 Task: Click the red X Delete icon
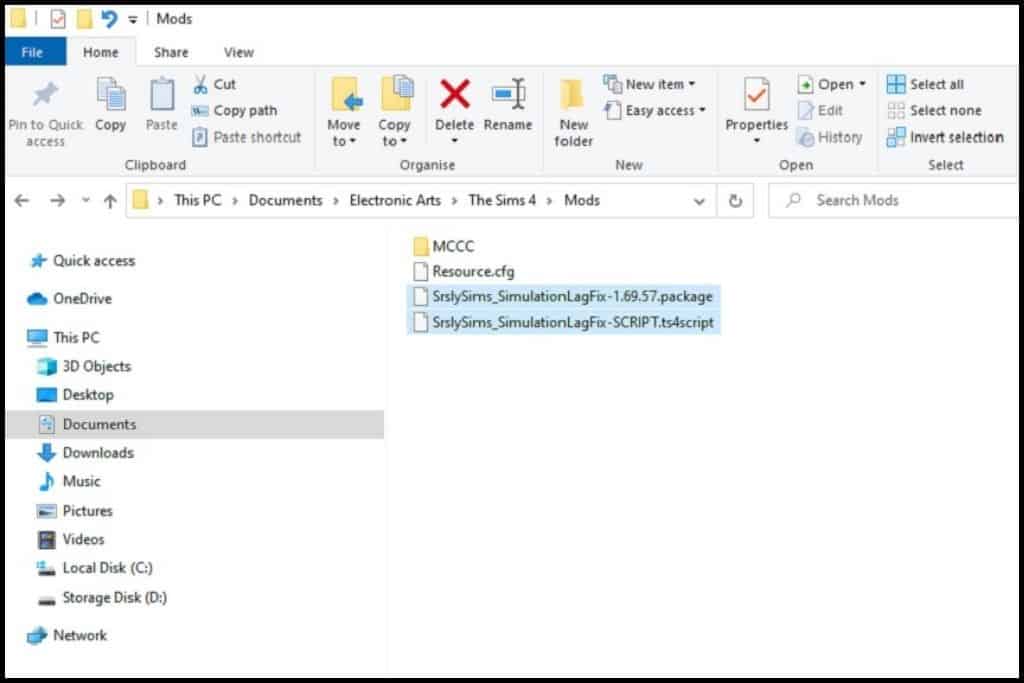[455, 95]
